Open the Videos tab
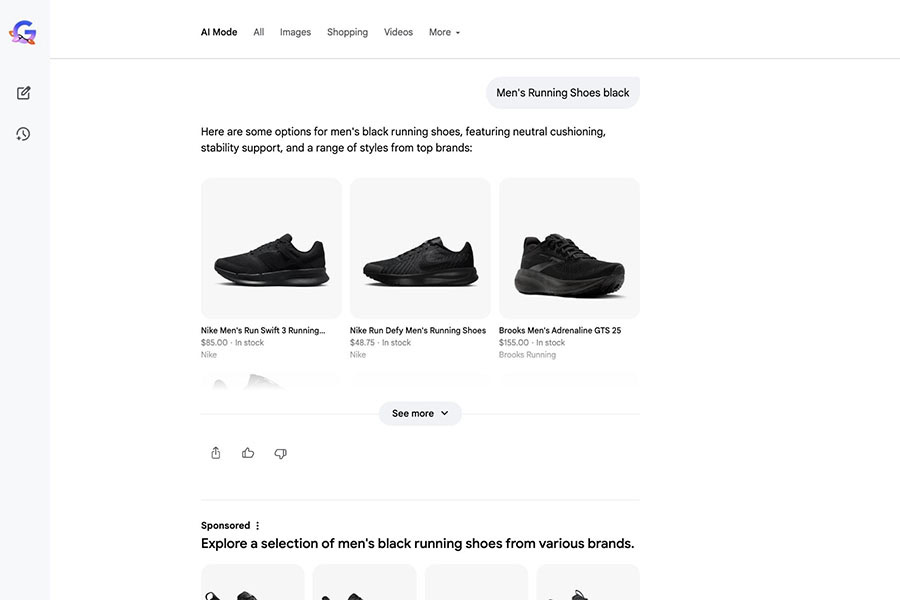The height and width of the screenshot is (600, 900). click(398, 32)
